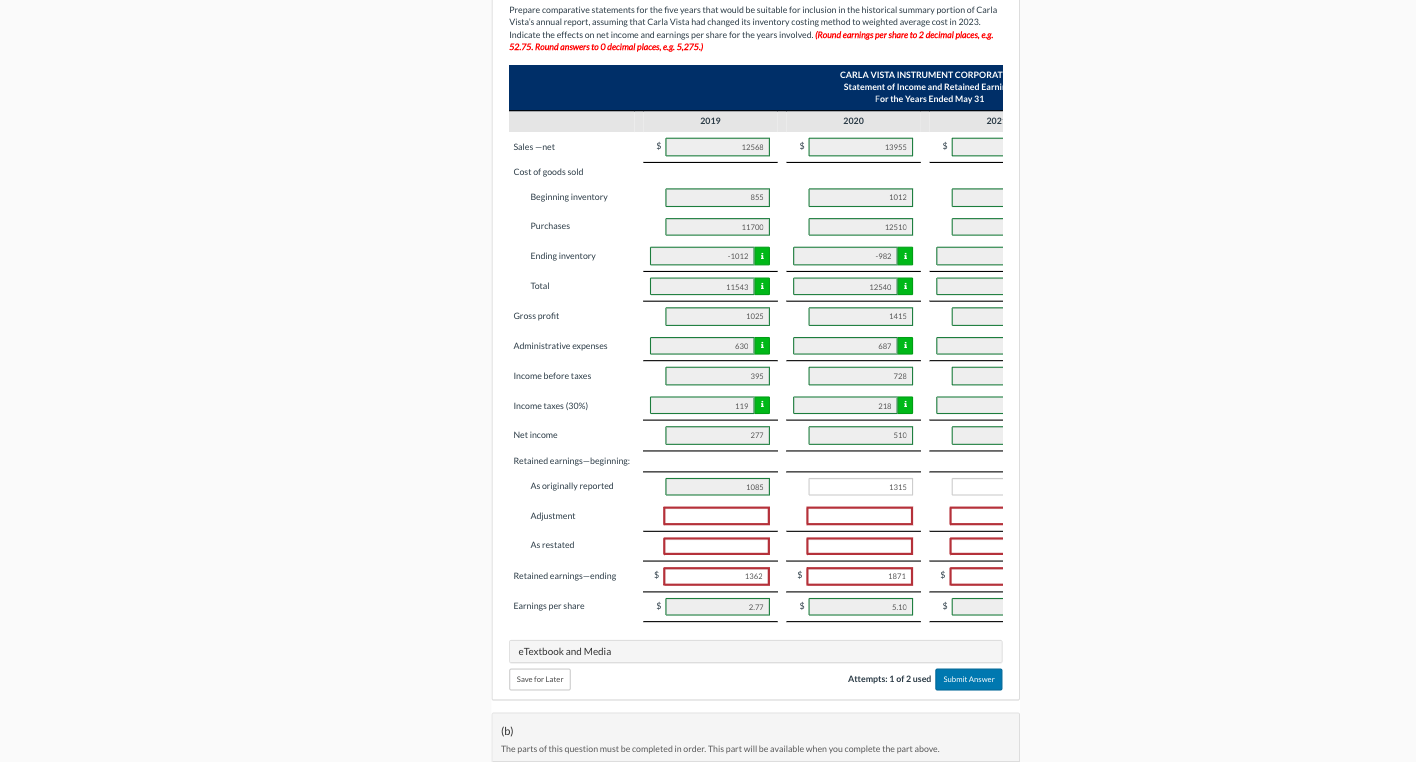Focus the 2020 Earnings per share field 5.10
The image size is (1416, 762).
pyautogui.click(x=860, y=606)
